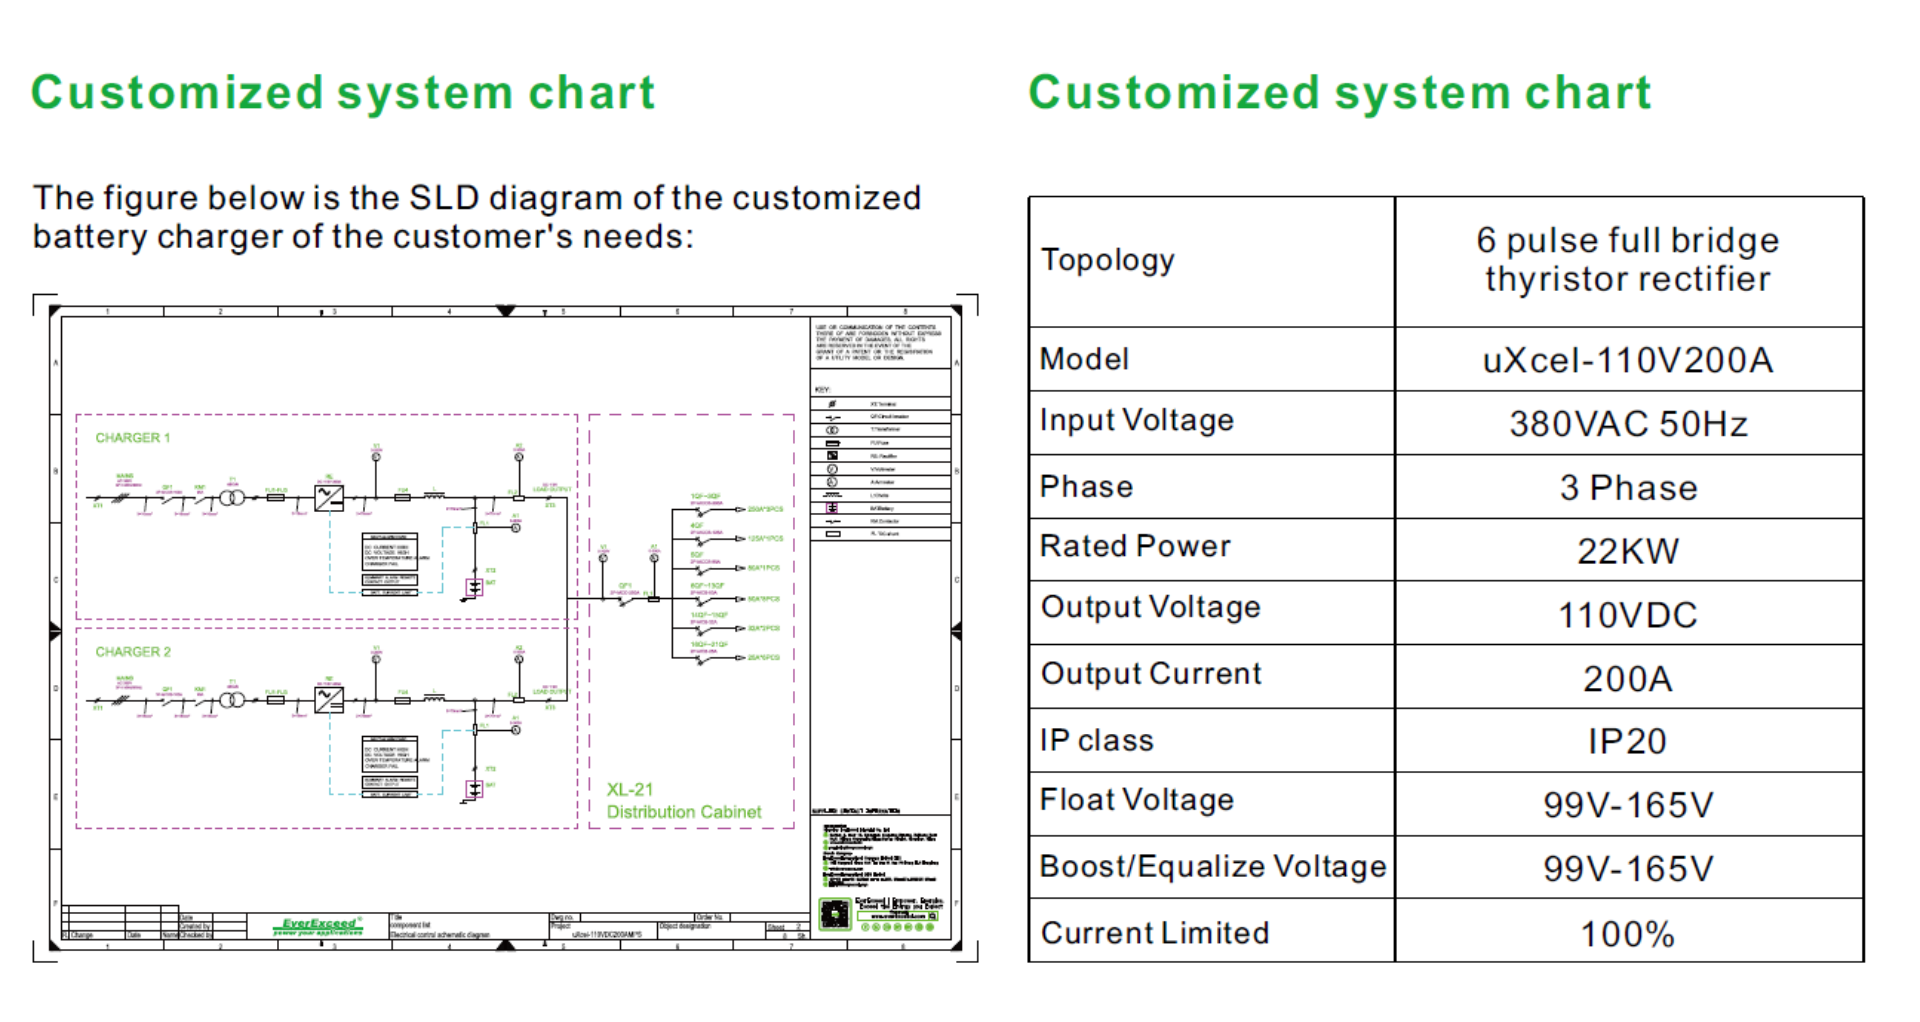The height and width of the screenshot is (1022, 1920).
Task: Select the 380VAC 50Hz input voltage value
Action: tap(1627, 424)
